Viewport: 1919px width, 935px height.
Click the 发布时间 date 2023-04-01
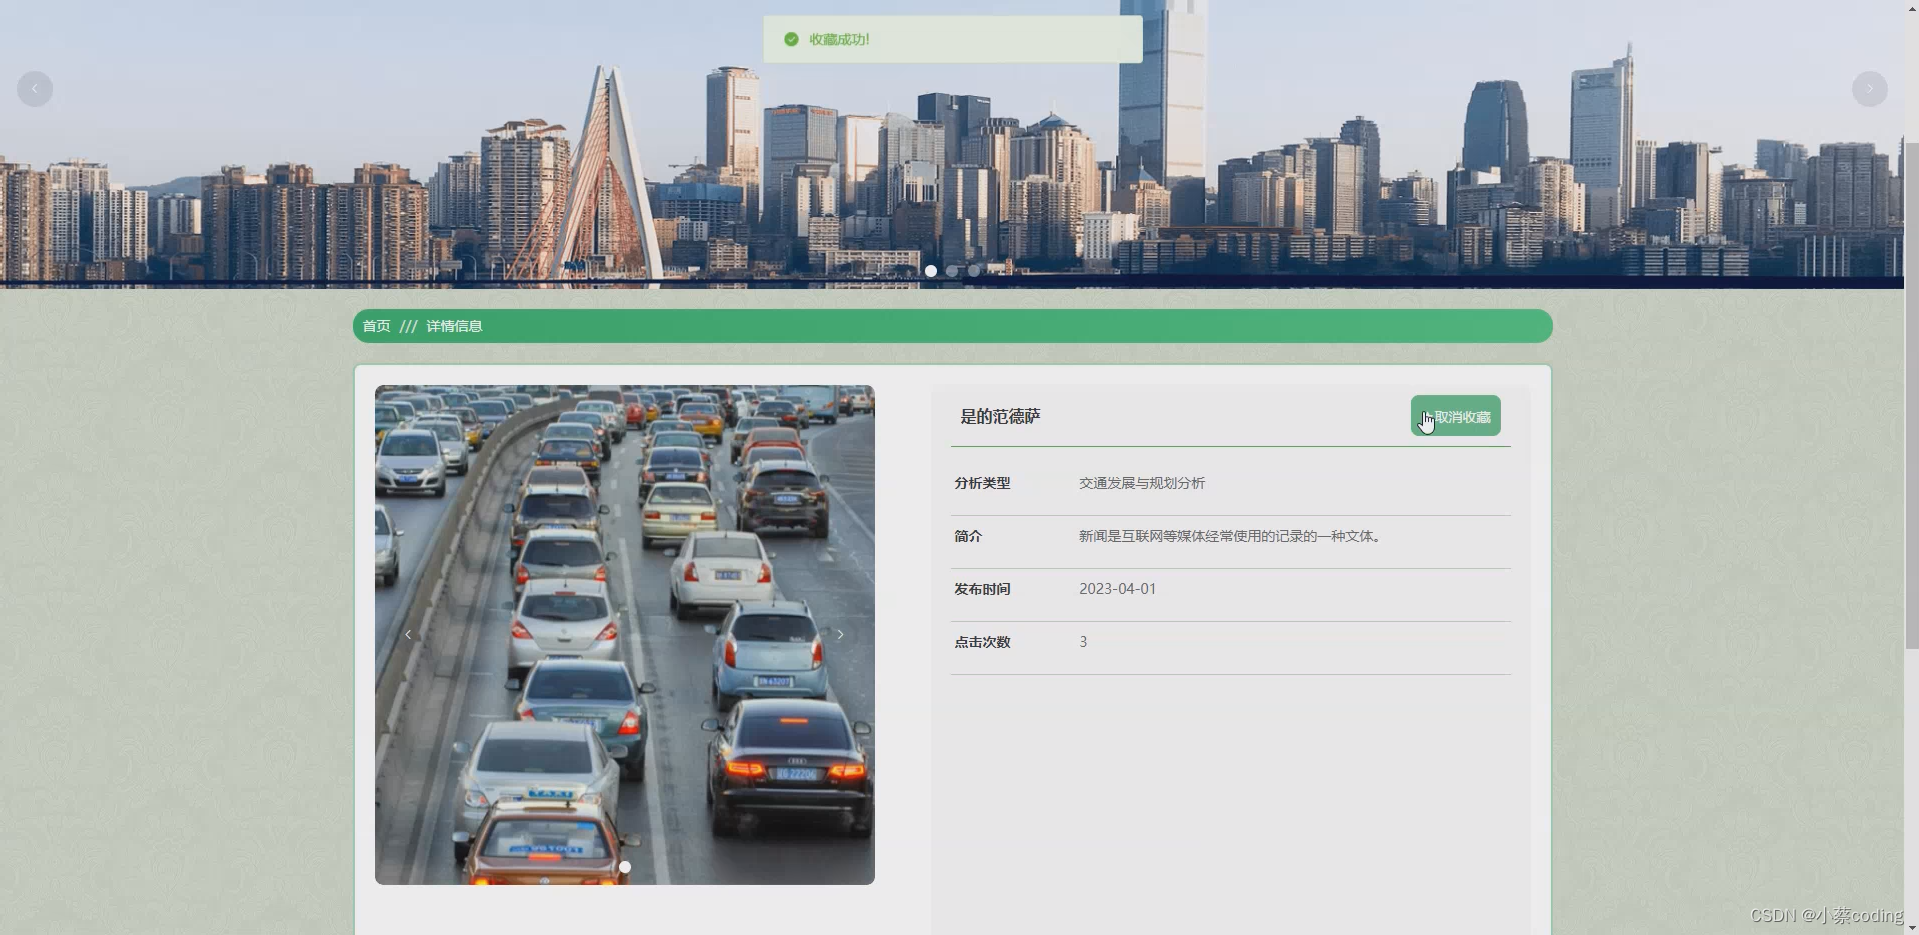[x=1117, y=589]
